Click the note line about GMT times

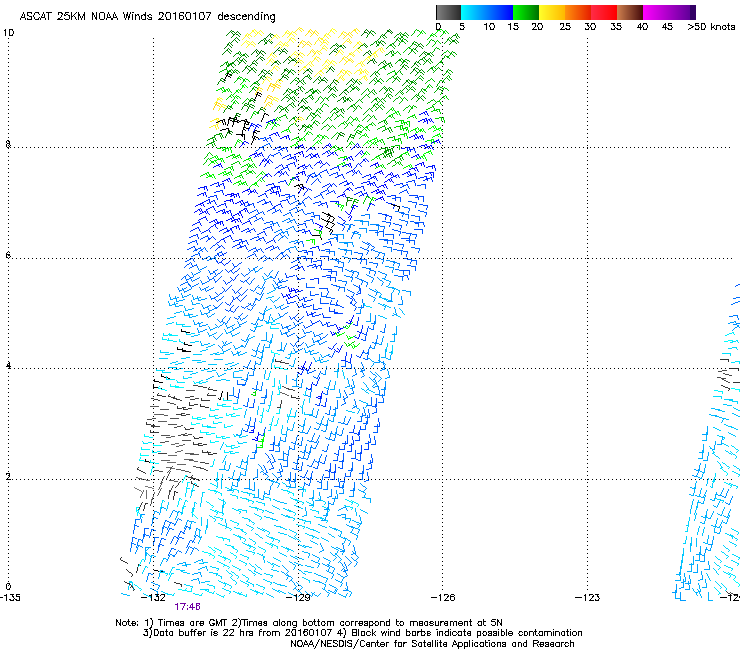pos(309,623)
